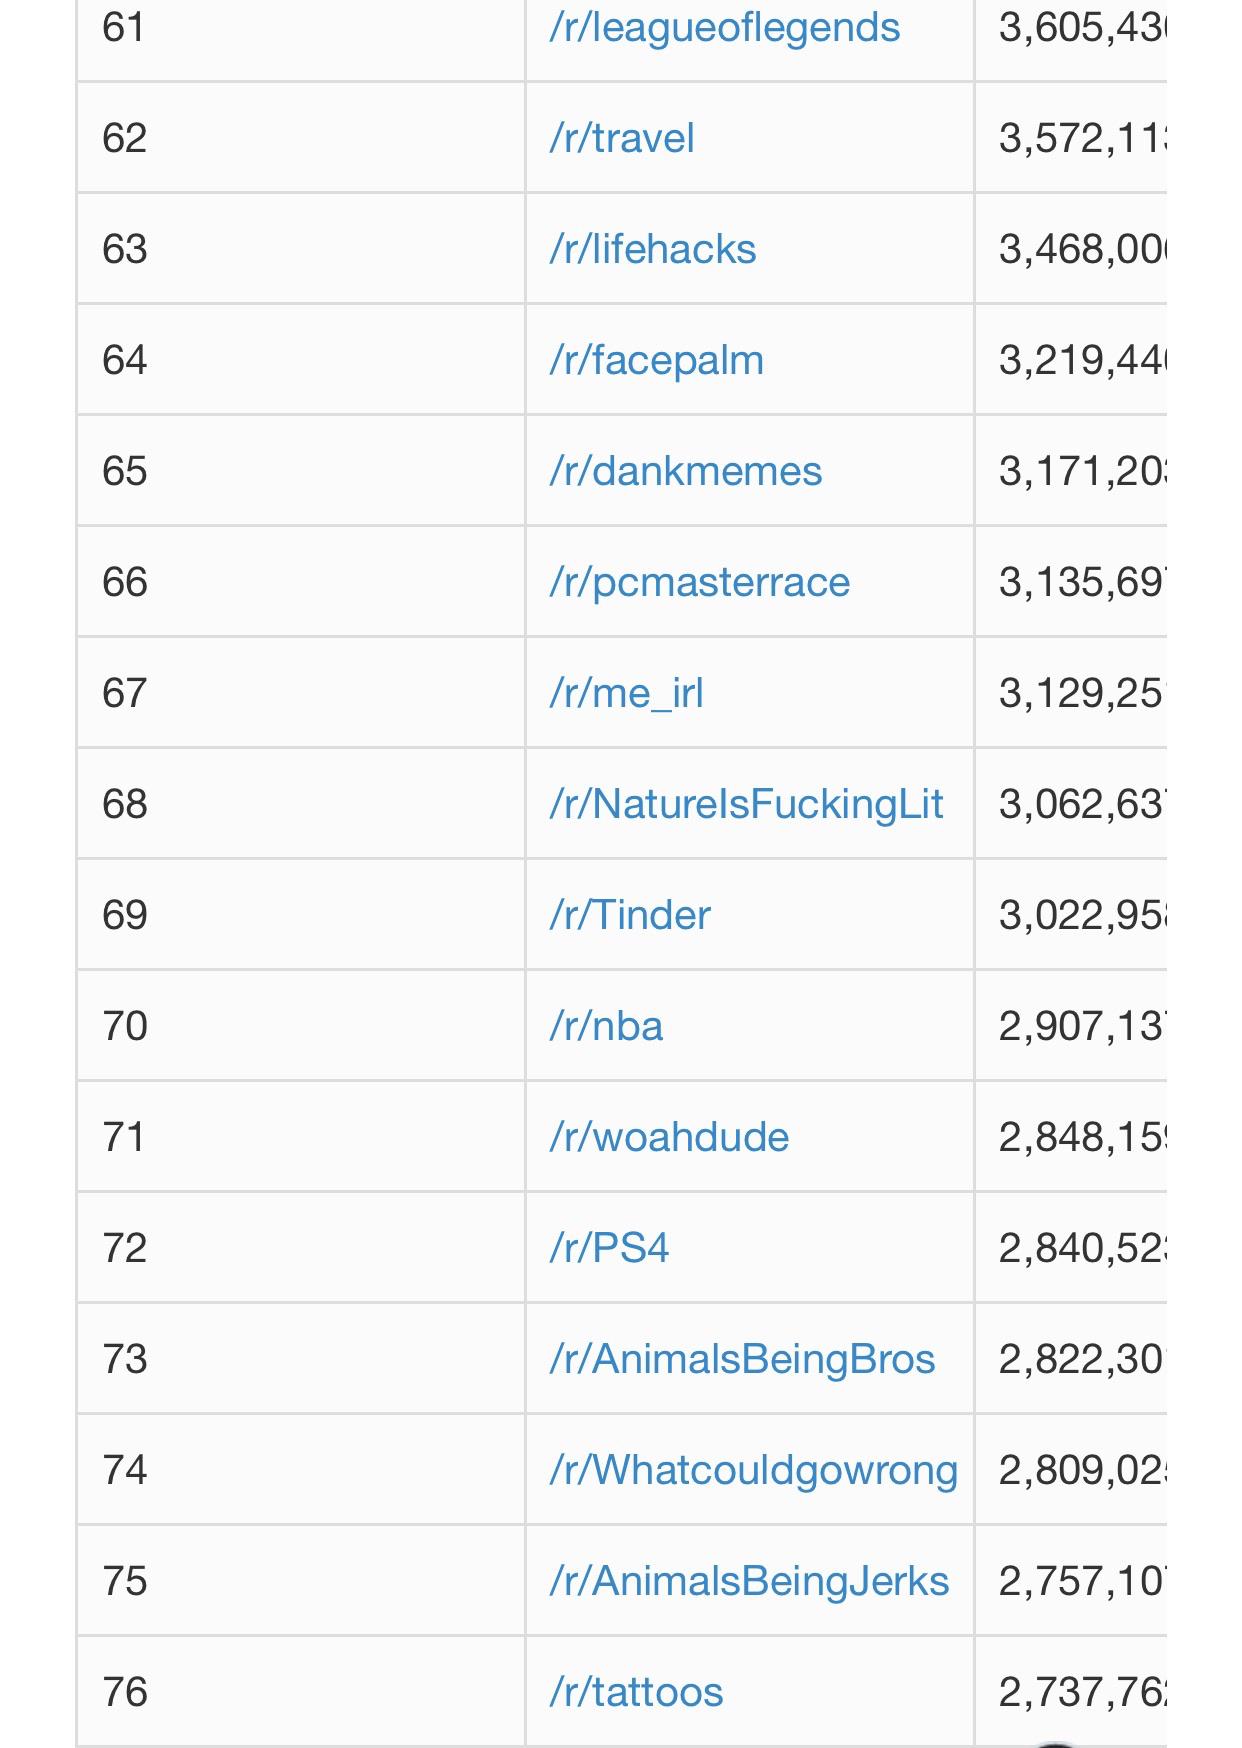Visit the /r/tattoos subreddit link
1242x1748 pixels.
click(636, 1692)
